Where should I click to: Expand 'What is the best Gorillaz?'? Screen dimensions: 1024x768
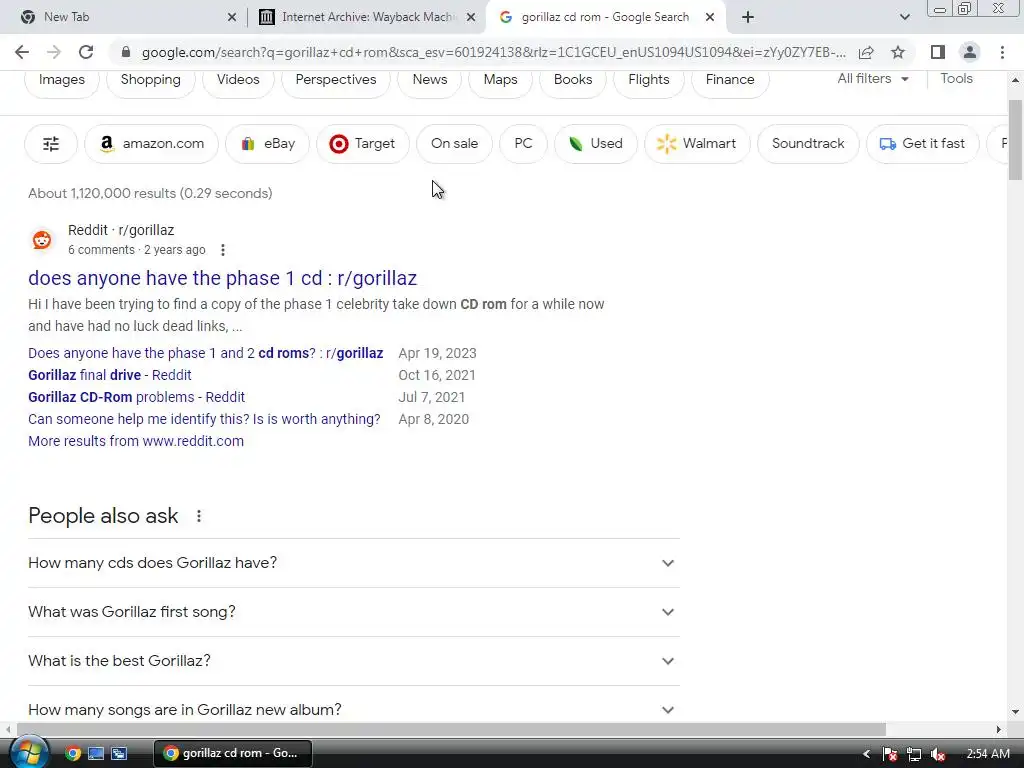coord(353,661)
